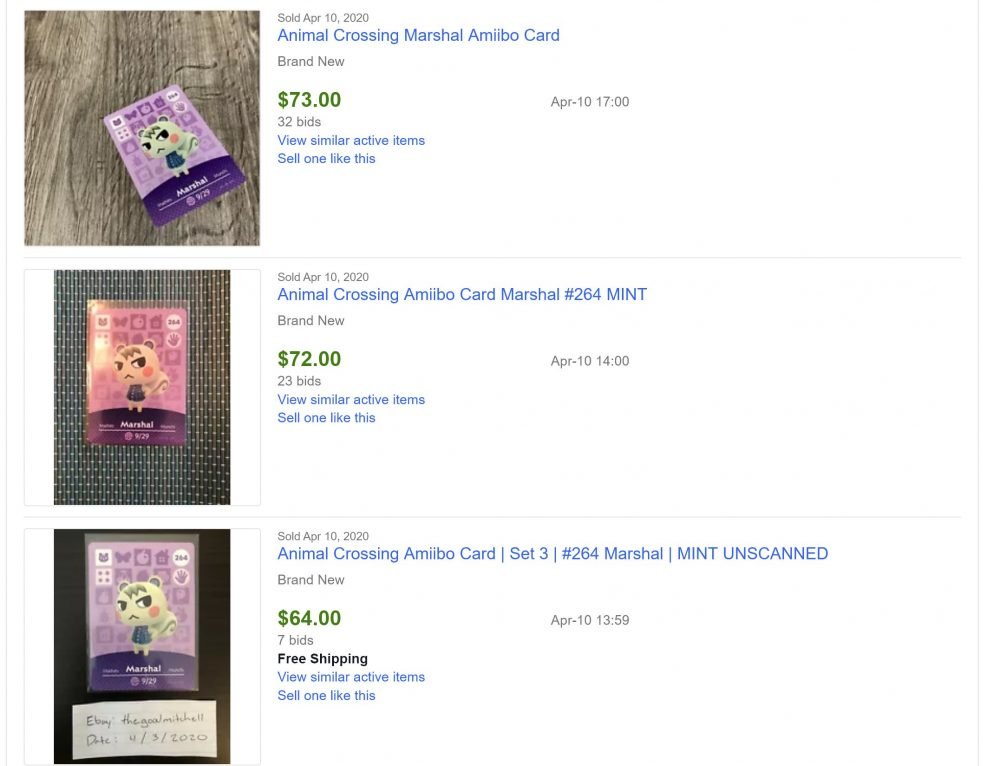Viewport: 1000px width, 766px height.
Task: Click Sell one like this under 32 bids
Action: pyautogui.click(x=326, y=158)
